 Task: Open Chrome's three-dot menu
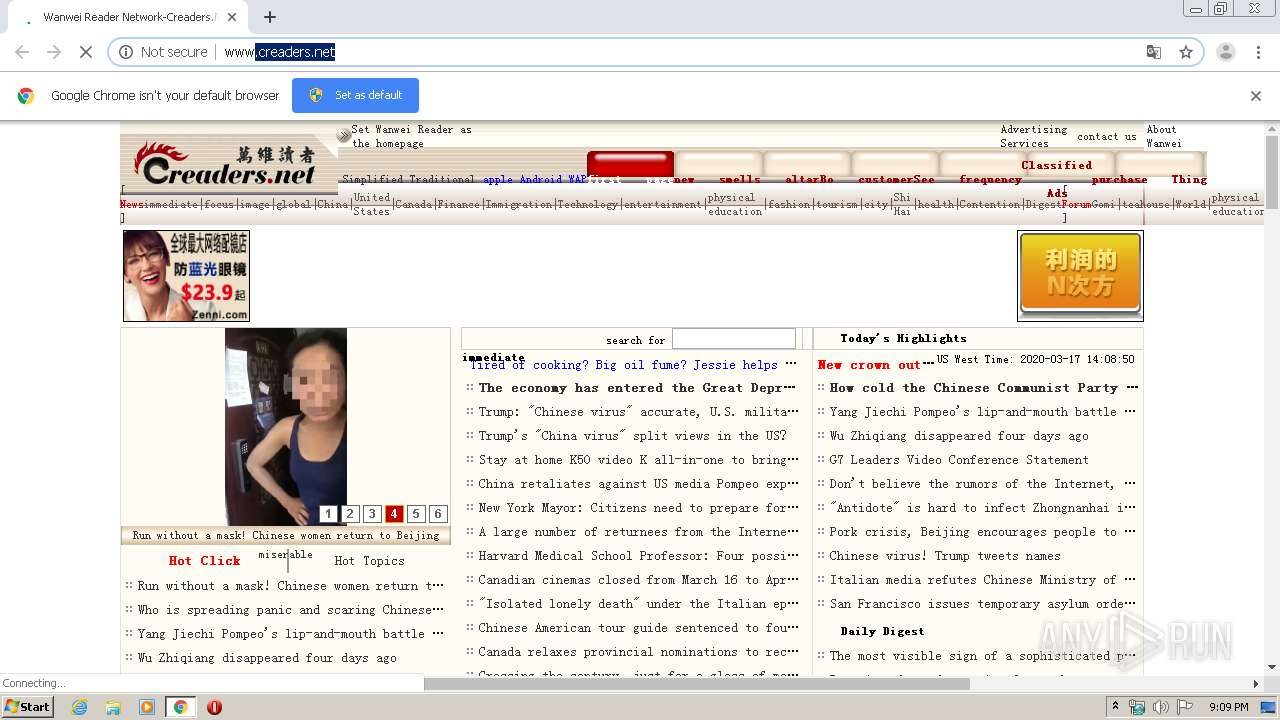point(1258,52)
